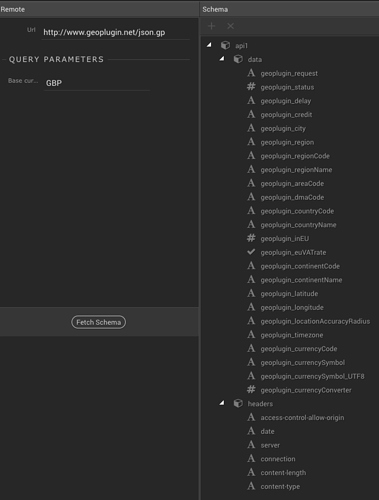This screenshot has height=500, width=379.
Task: Click the string type icon of geoplugin_timezone
Action: coord(251,335)
